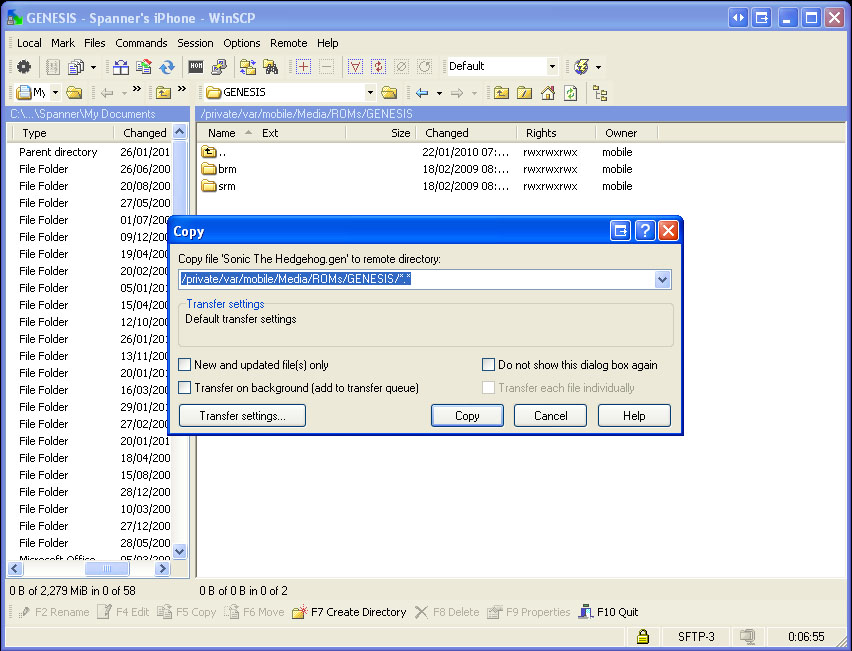This screenshot has height=651, width=852.
Task: Toggle the remote directory tree icon
Action: click(600, 93)
